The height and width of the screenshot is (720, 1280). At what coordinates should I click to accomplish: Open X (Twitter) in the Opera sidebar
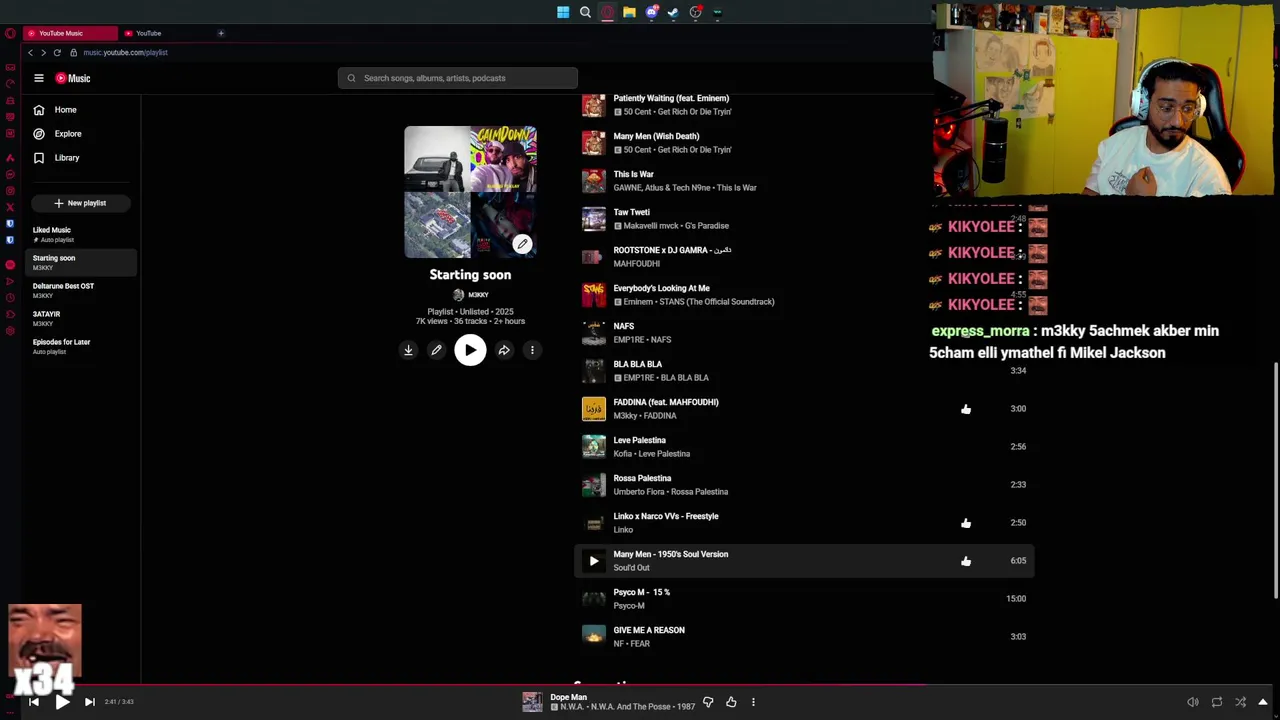coord(10,207)
